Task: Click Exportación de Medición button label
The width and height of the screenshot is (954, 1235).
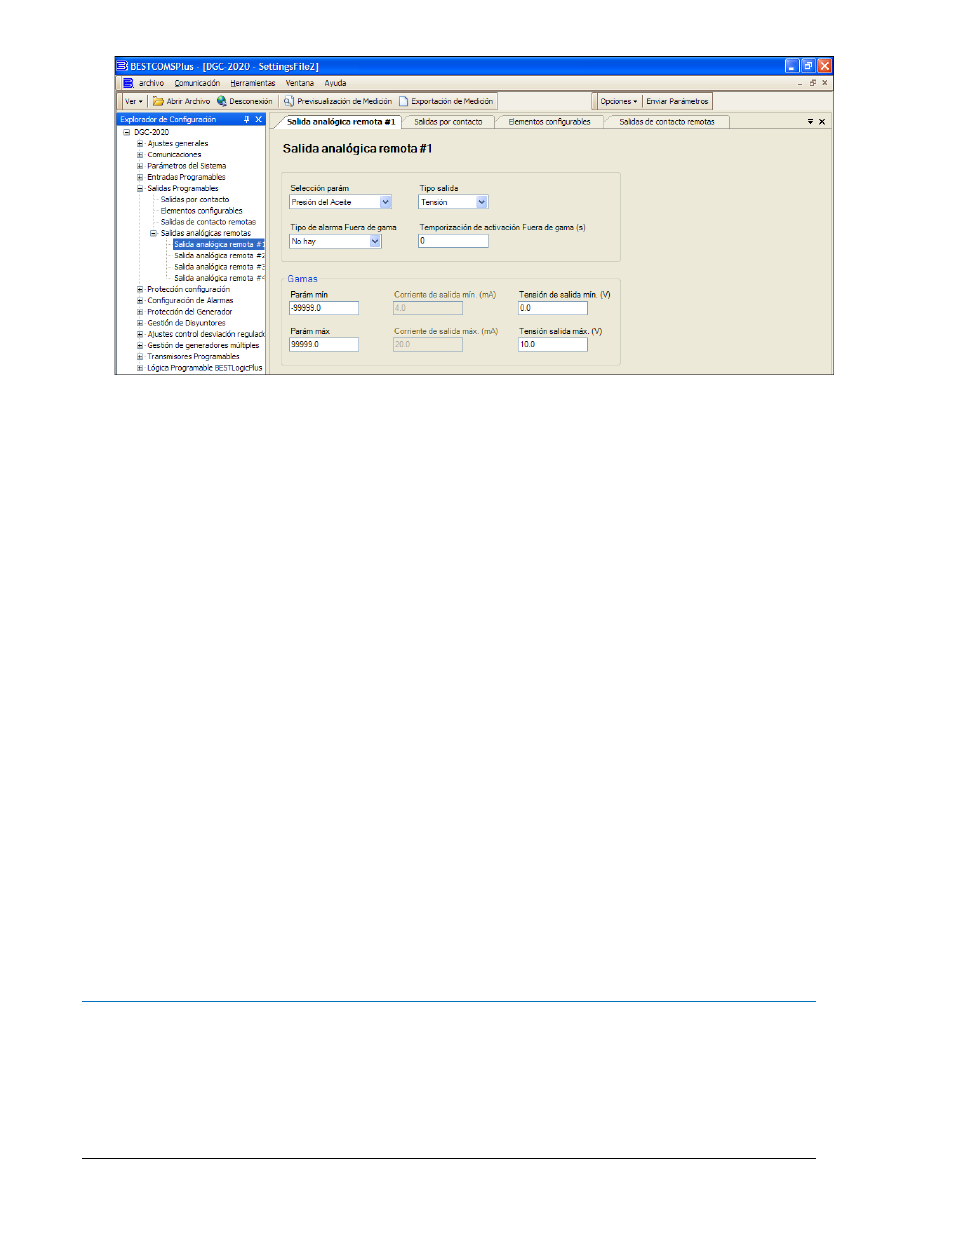Action: click(452, 101)
